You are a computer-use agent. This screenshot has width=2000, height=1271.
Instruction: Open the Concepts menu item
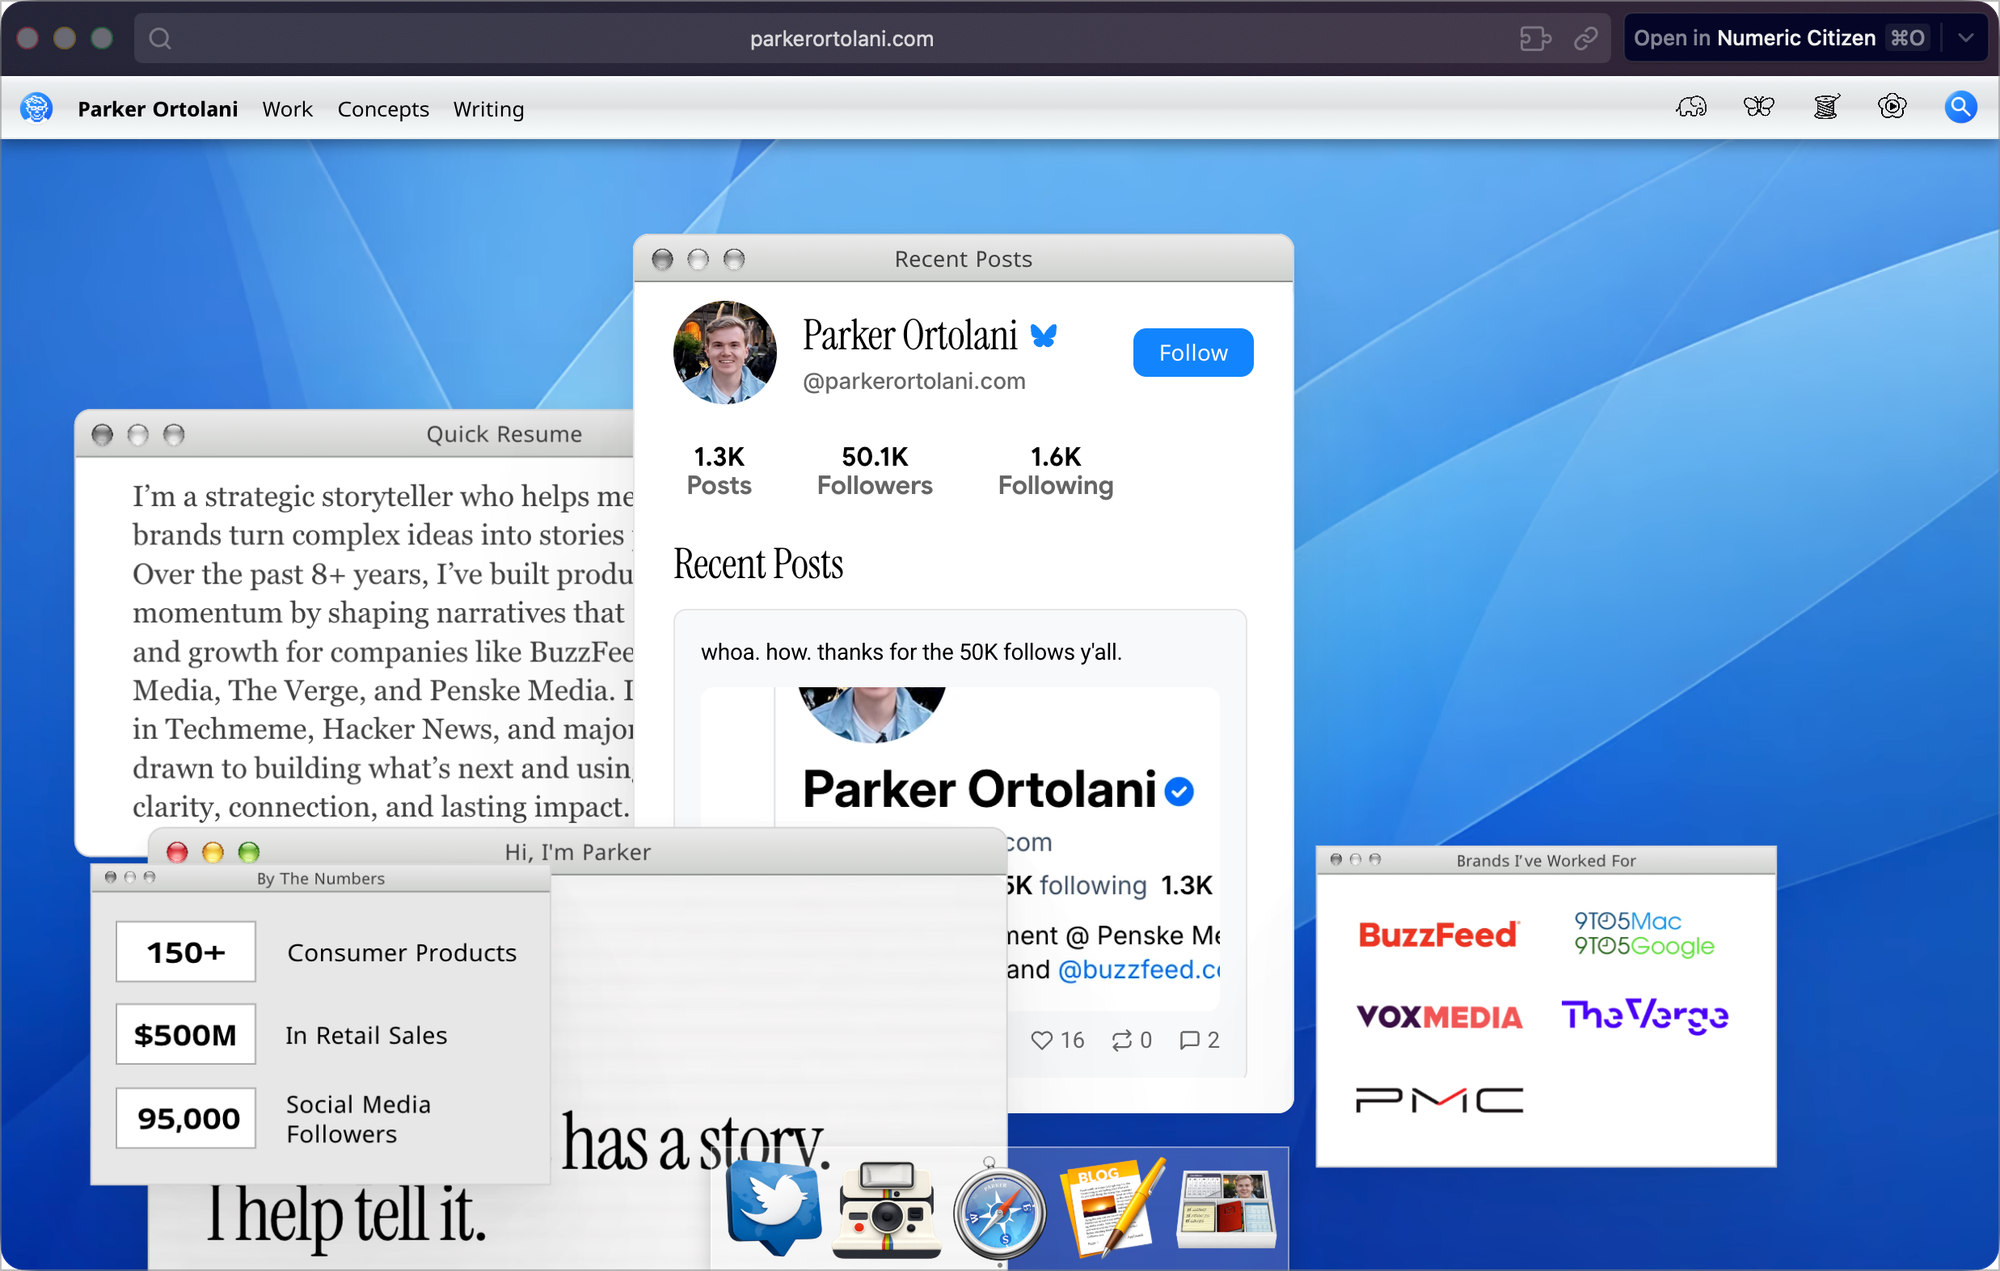click(x=383, y=109)
